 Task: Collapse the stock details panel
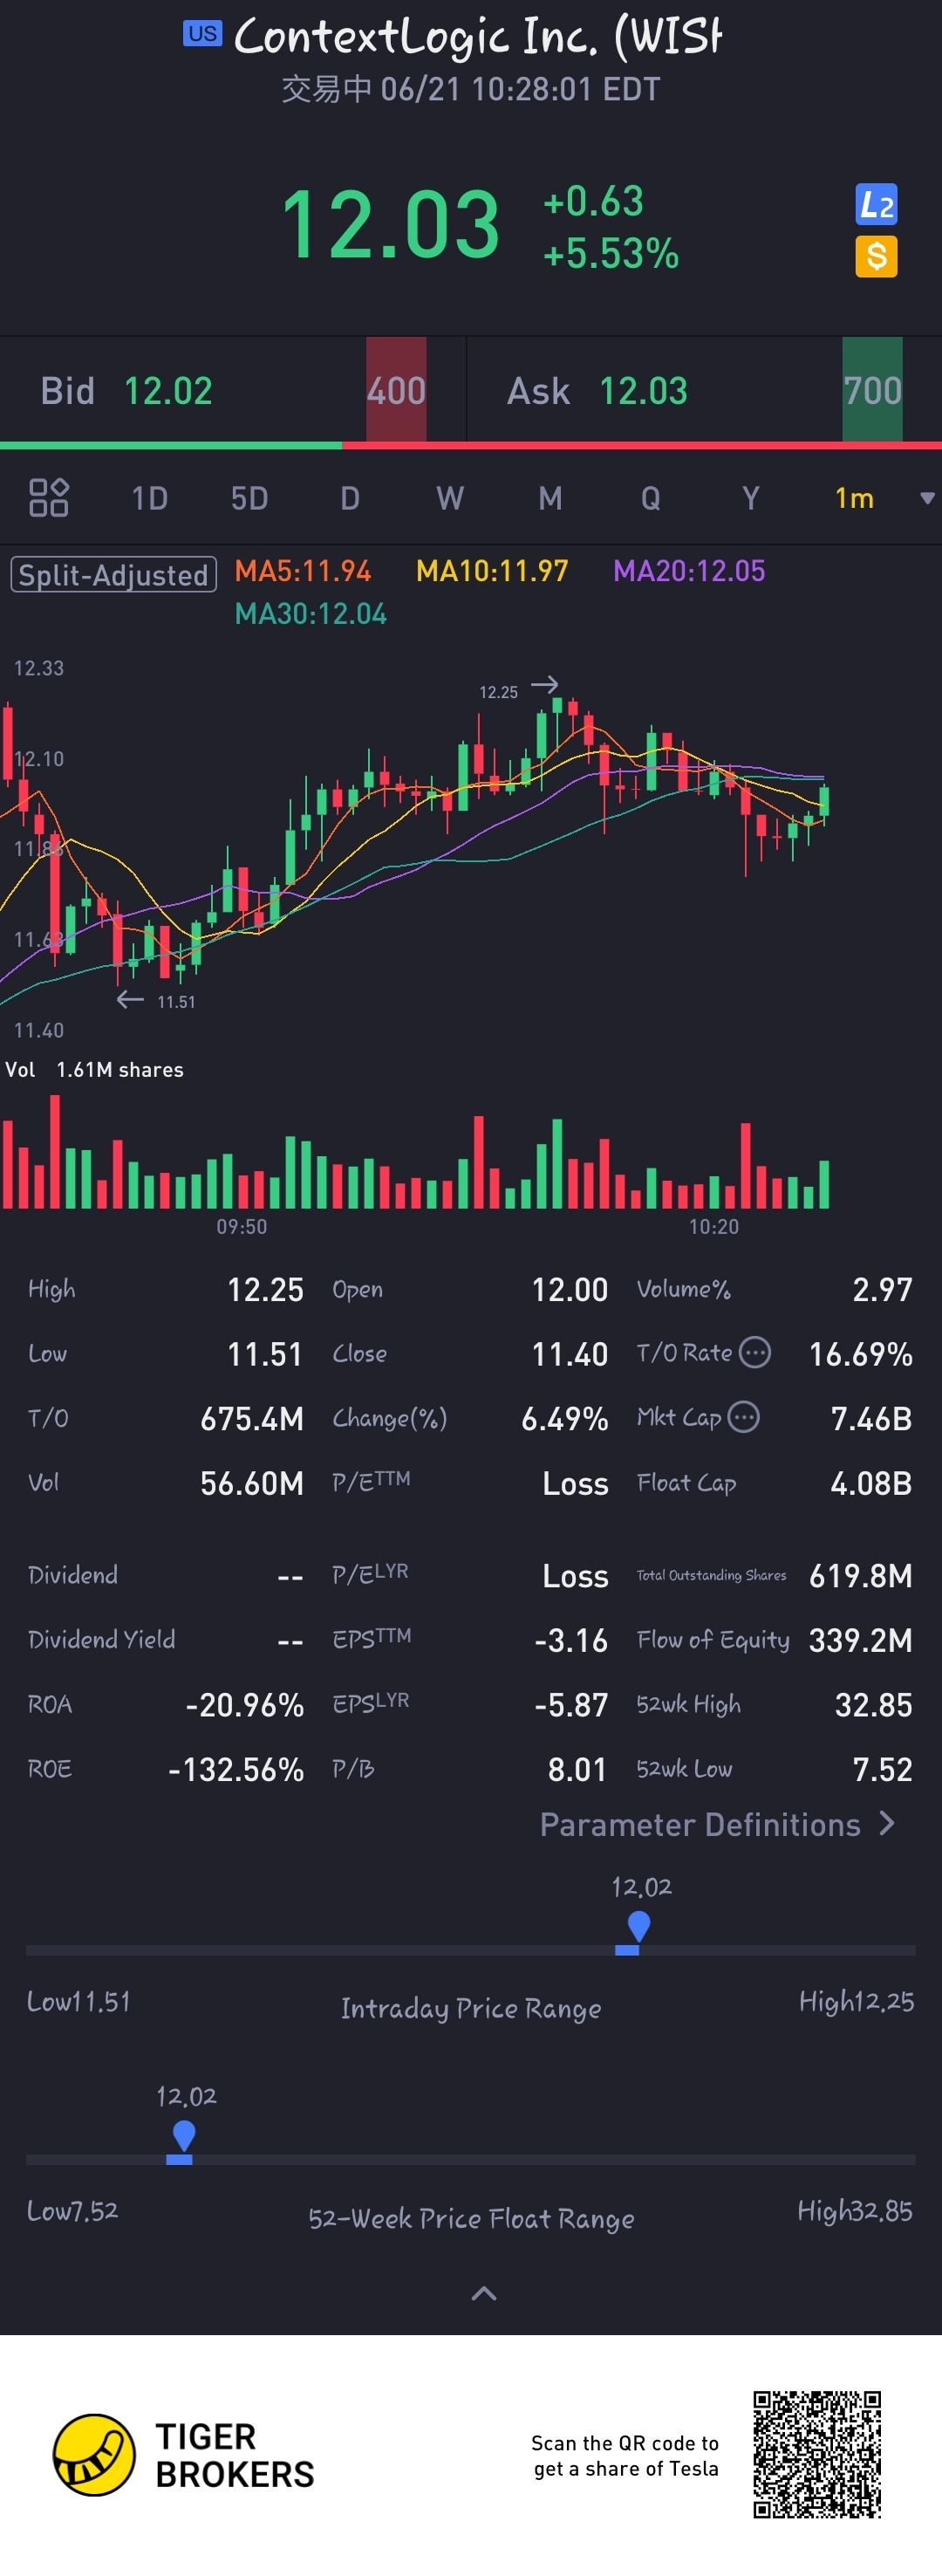tap(483, 2294)
